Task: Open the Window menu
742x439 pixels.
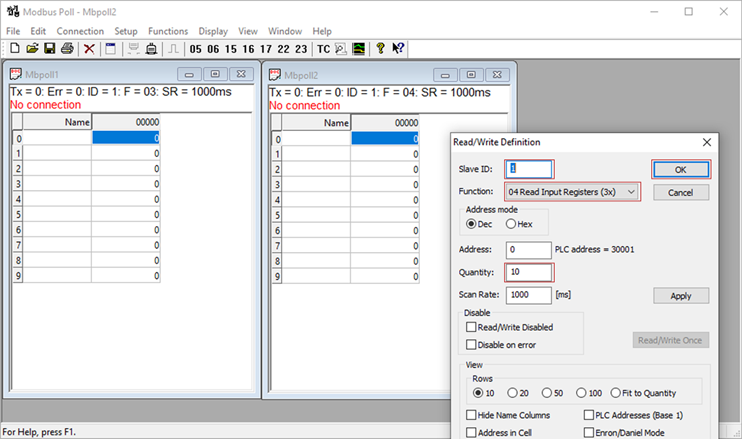Action: pos(285,31)
